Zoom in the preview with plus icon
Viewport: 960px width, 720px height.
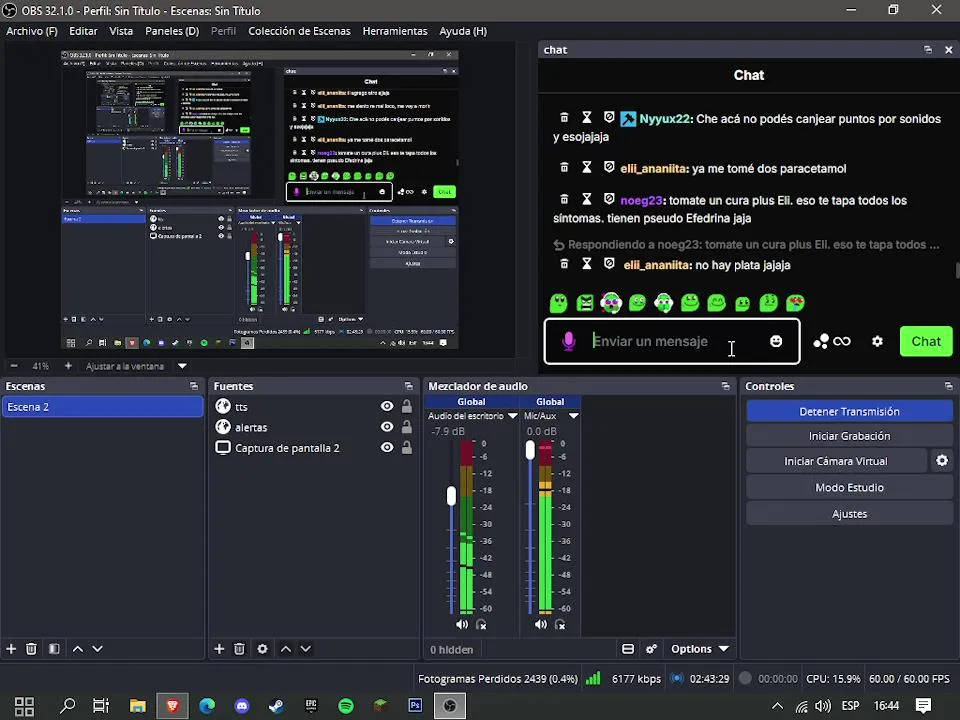[x=68, y=366]
